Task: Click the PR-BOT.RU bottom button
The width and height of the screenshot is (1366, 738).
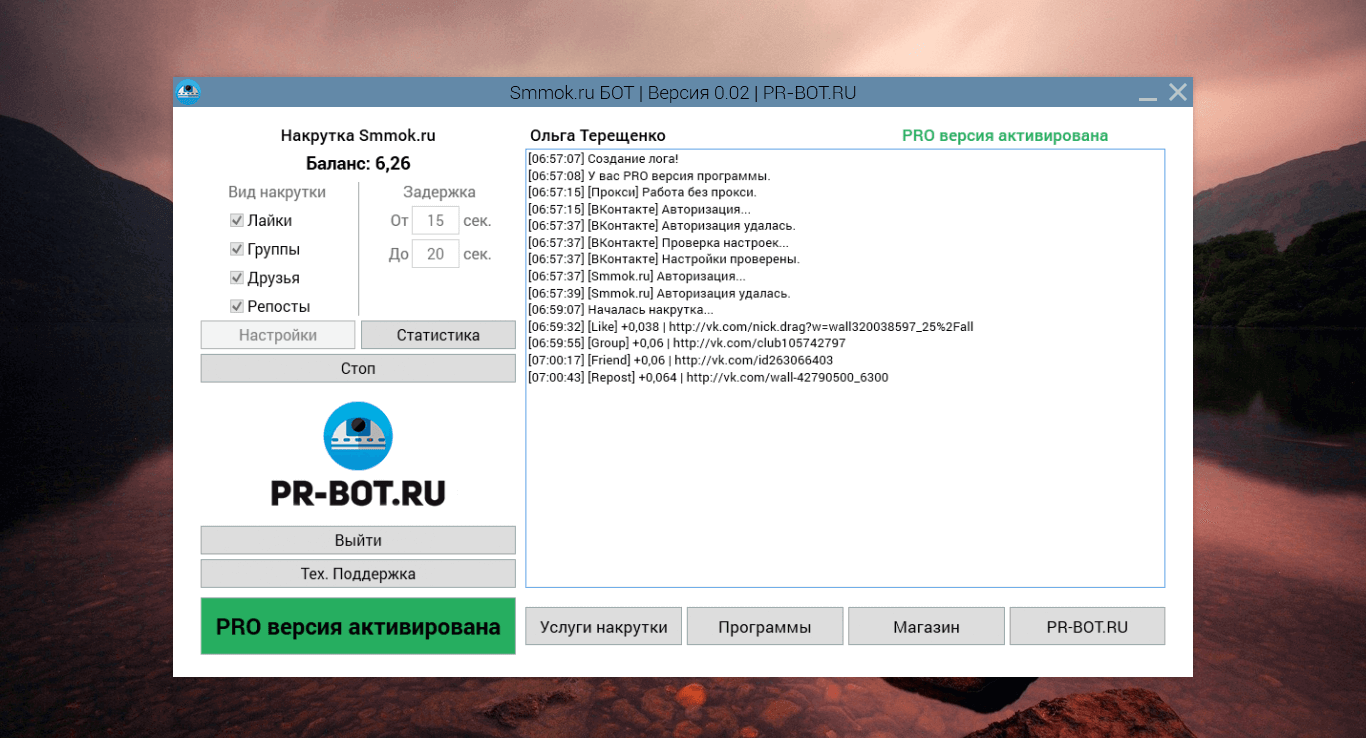Action: pos(1087,626)
